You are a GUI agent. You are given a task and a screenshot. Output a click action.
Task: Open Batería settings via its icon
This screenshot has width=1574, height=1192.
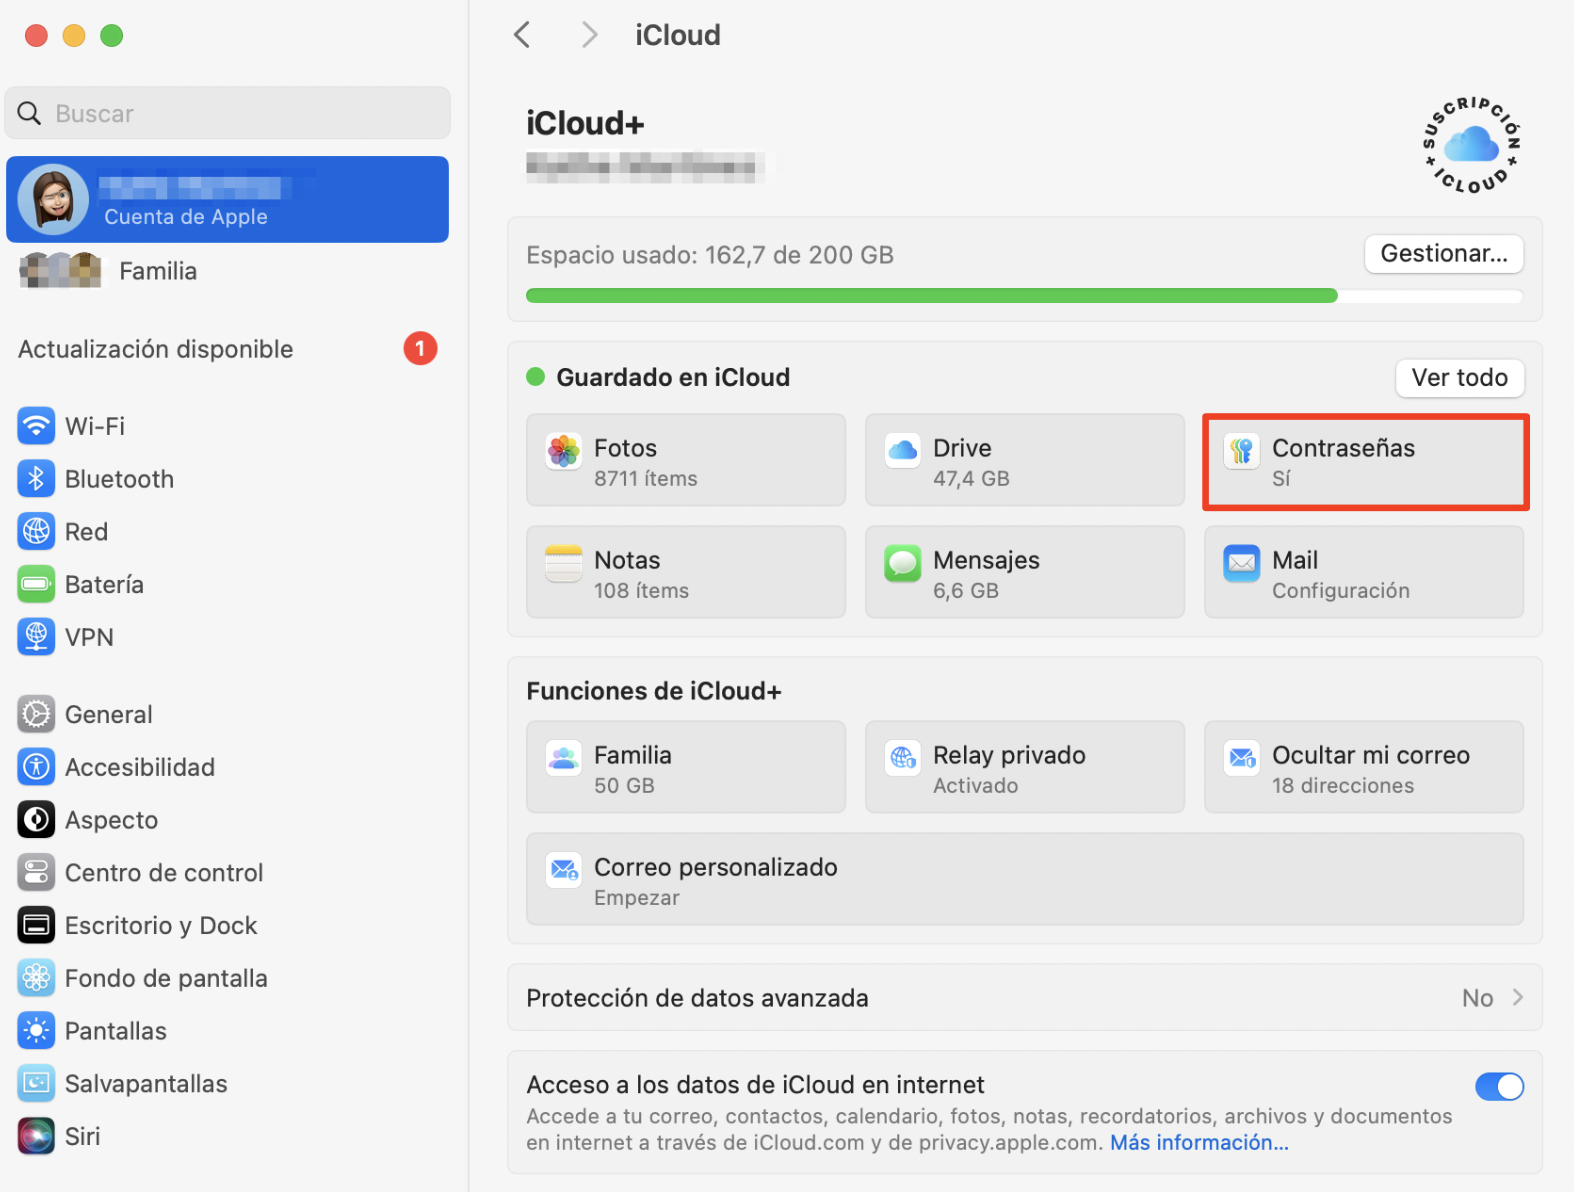click(36, 584)
